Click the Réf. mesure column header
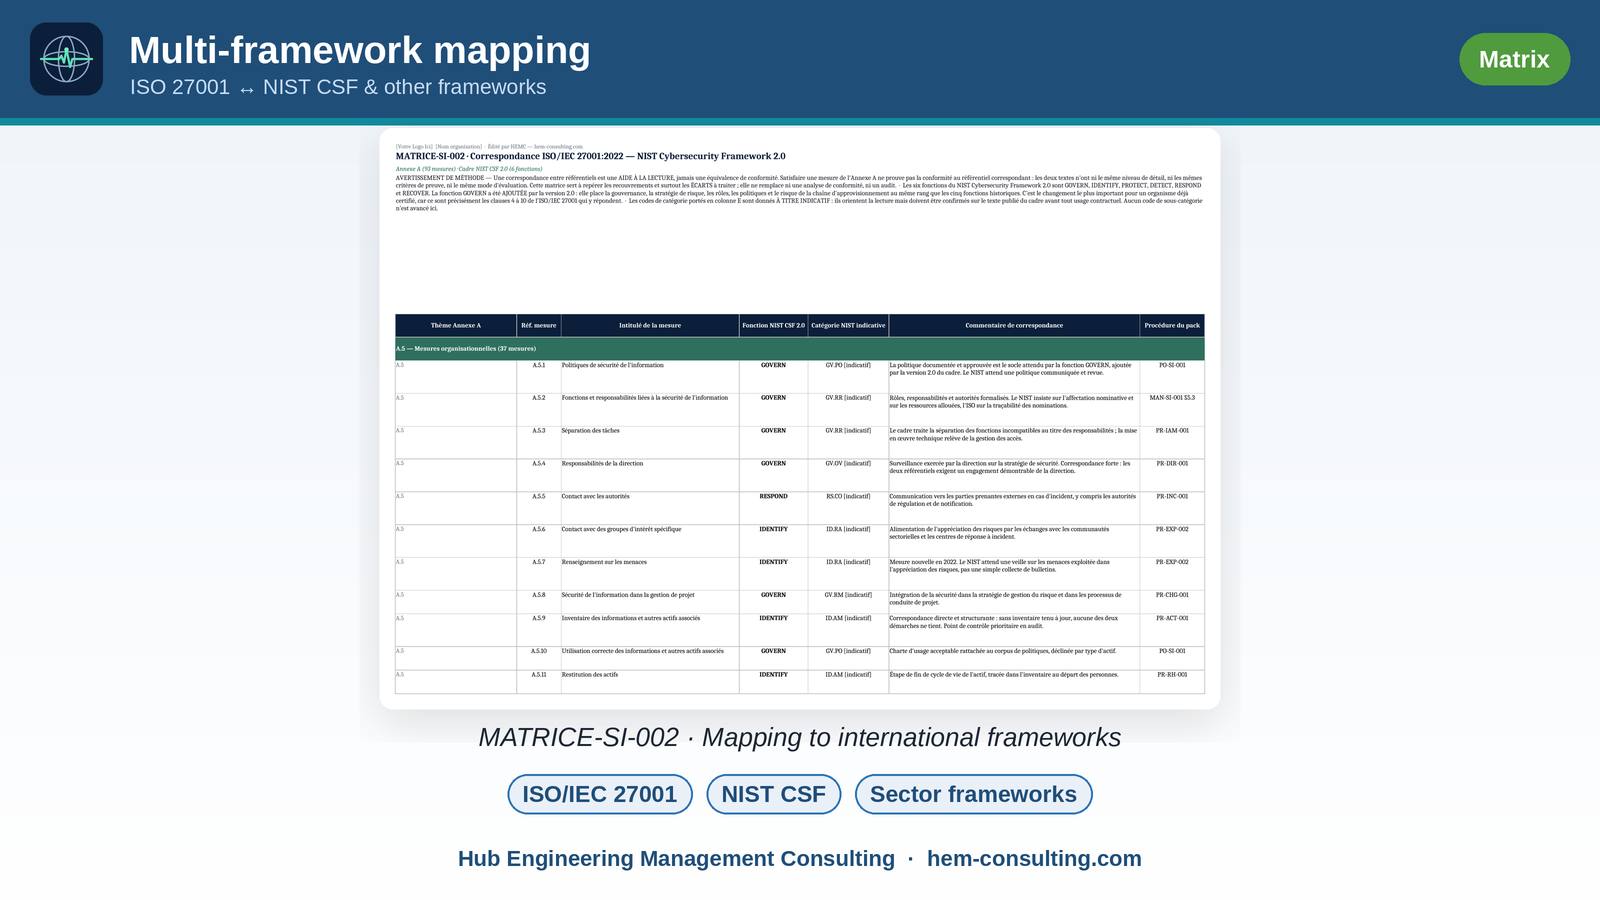The image size is (1600, 900). (539, 325)
